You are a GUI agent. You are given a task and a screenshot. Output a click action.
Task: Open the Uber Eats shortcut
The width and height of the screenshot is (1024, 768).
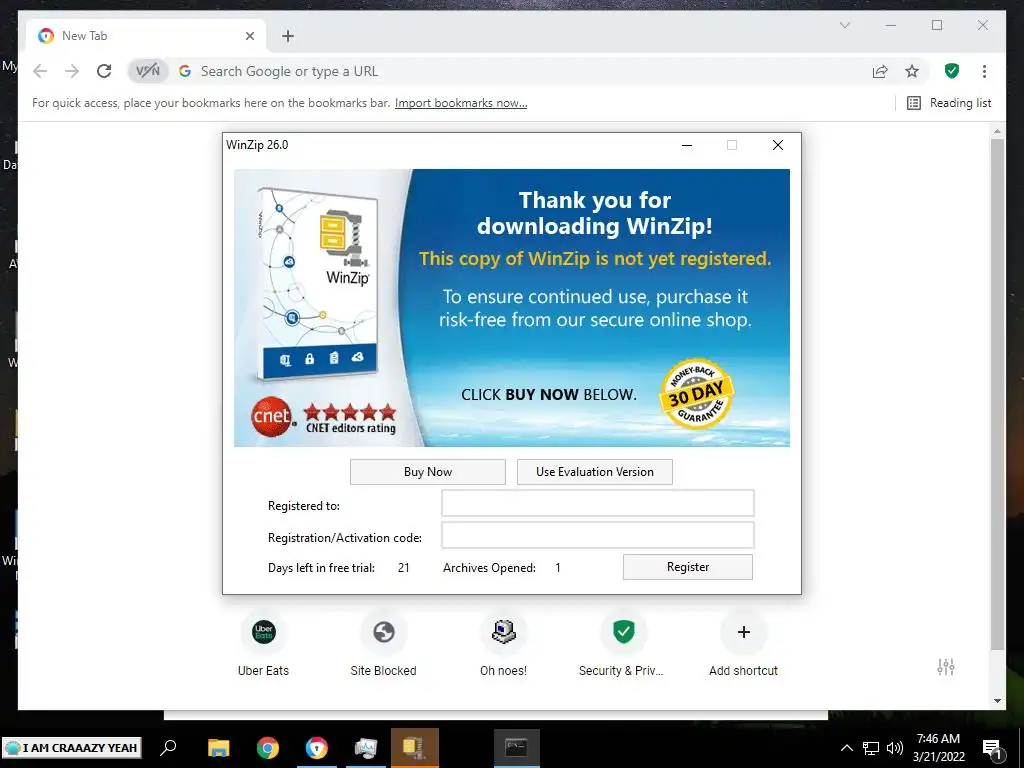(x=263, y=643)
